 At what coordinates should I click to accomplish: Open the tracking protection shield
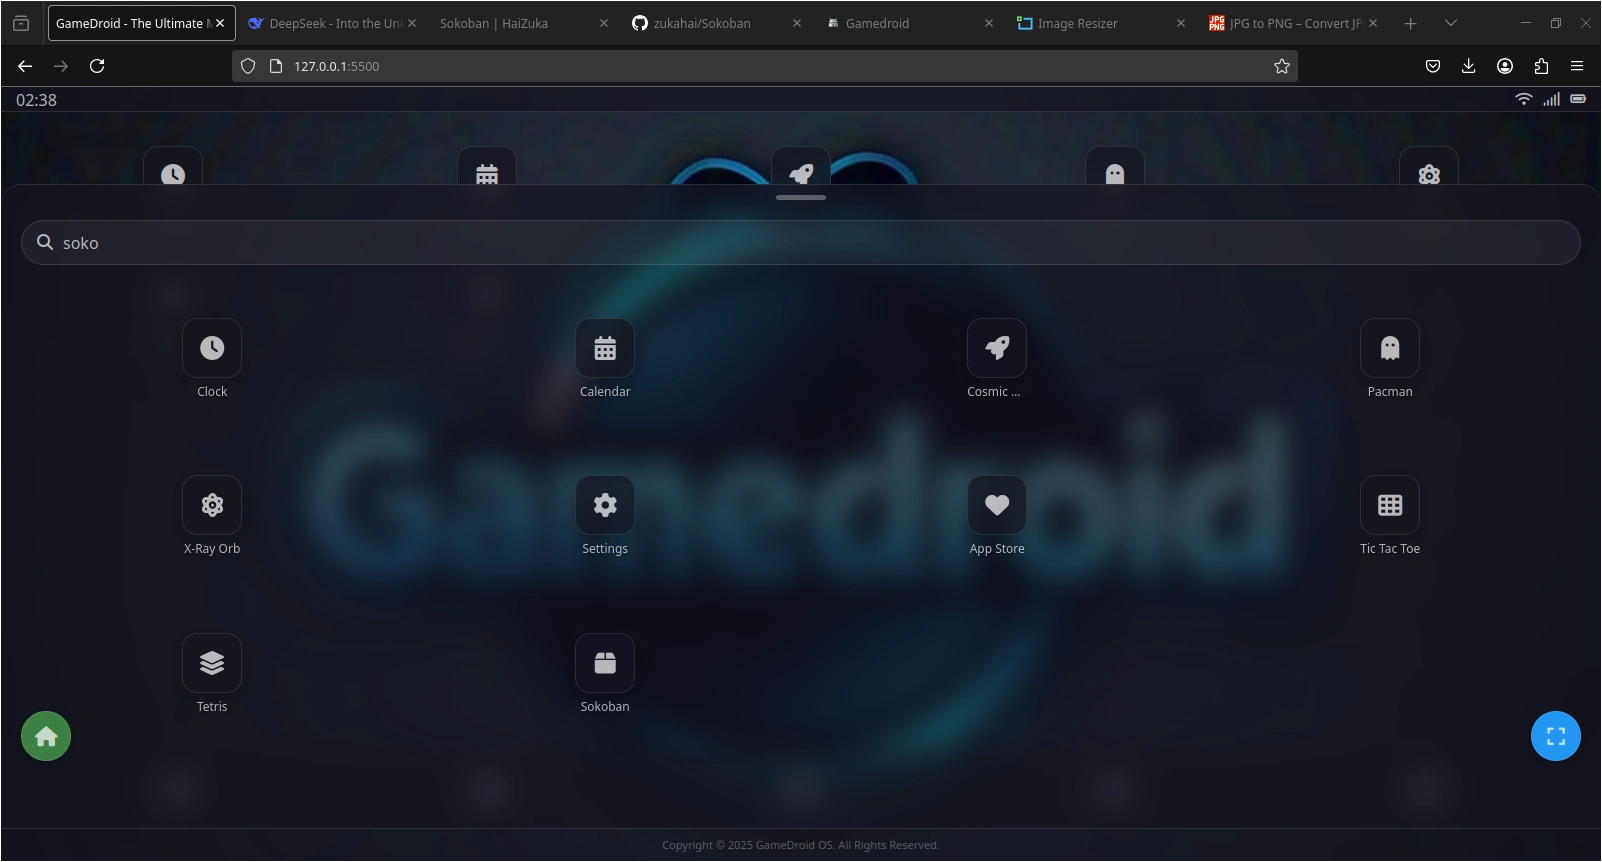[x=248, y=66]
